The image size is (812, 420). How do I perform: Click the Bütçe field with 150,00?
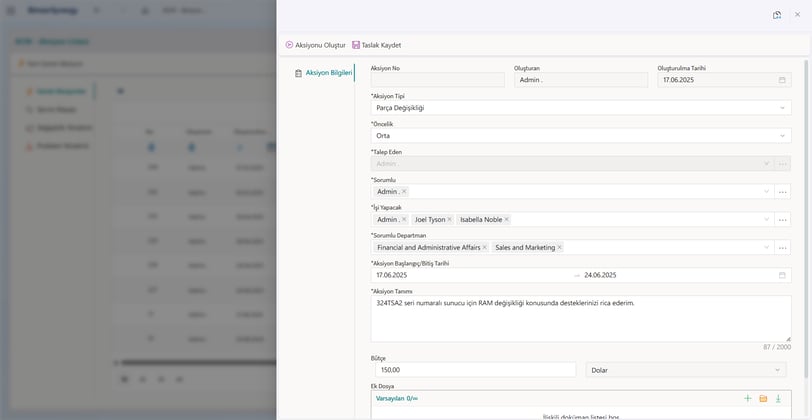coord(475,370)
